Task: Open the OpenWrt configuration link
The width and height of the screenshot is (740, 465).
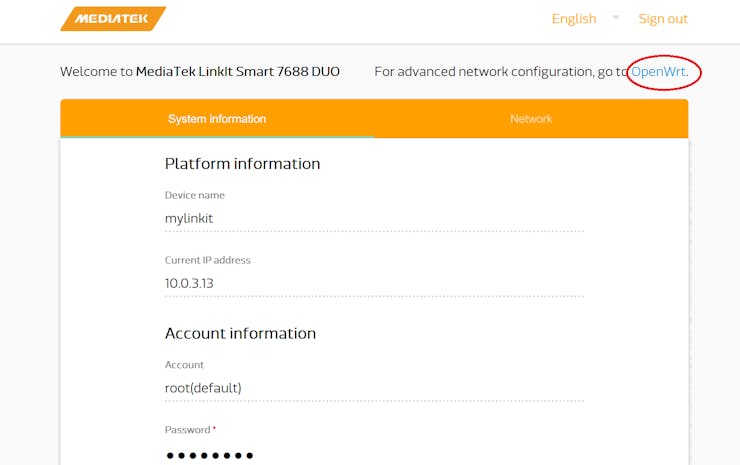Action: (658, 71)
